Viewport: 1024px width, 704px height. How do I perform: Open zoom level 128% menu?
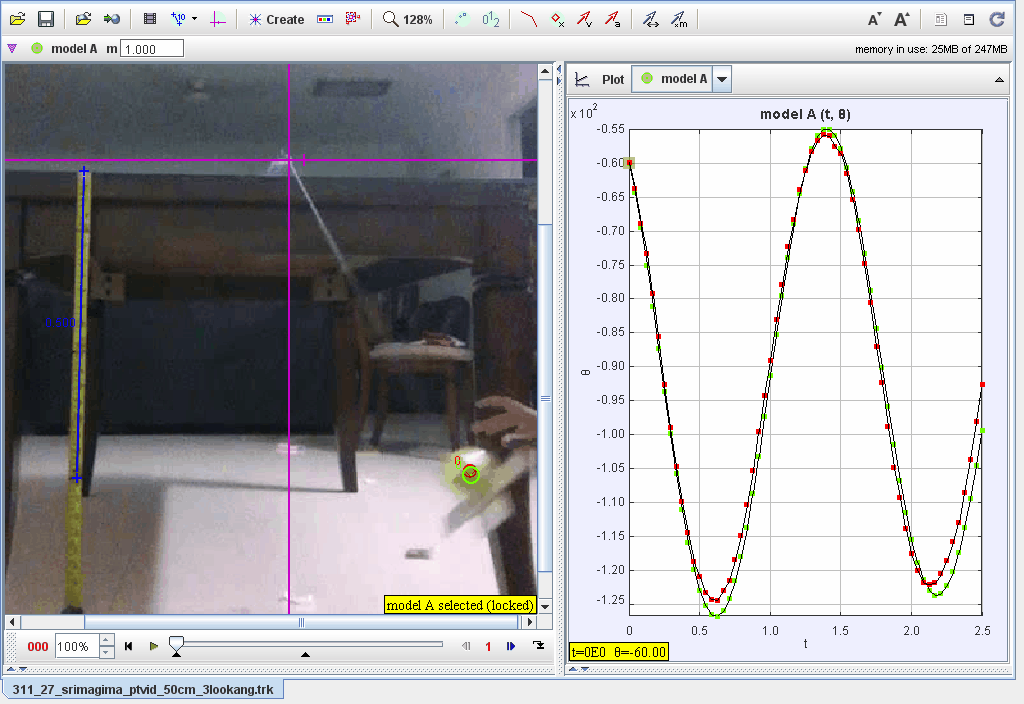point(408,20)
